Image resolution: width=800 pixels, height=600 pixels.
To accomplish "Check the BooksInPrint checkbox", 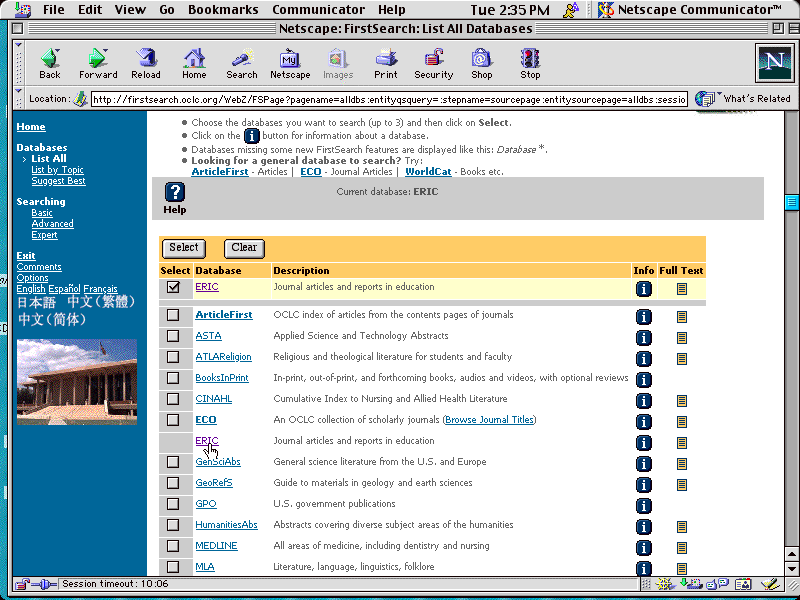I will [173, 378].
